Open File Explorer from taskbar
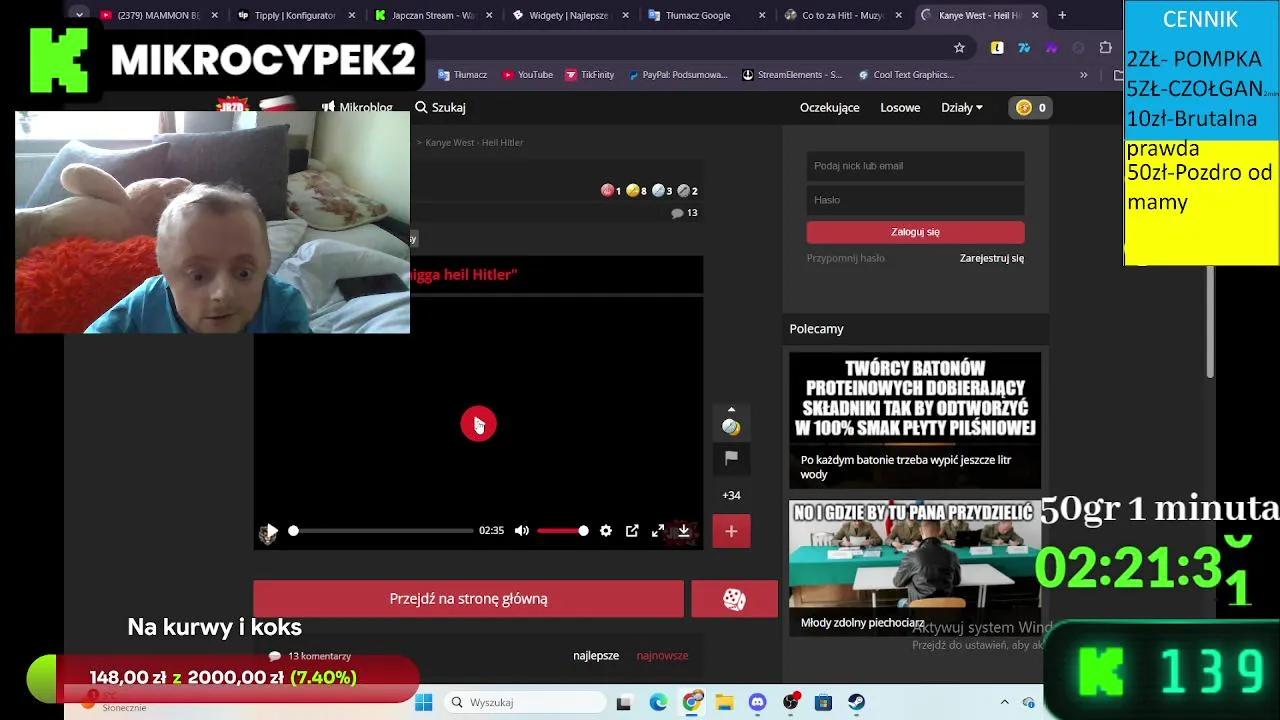Screen dimensions: 1280x720 pyautogui.click(x=724, y=702)
